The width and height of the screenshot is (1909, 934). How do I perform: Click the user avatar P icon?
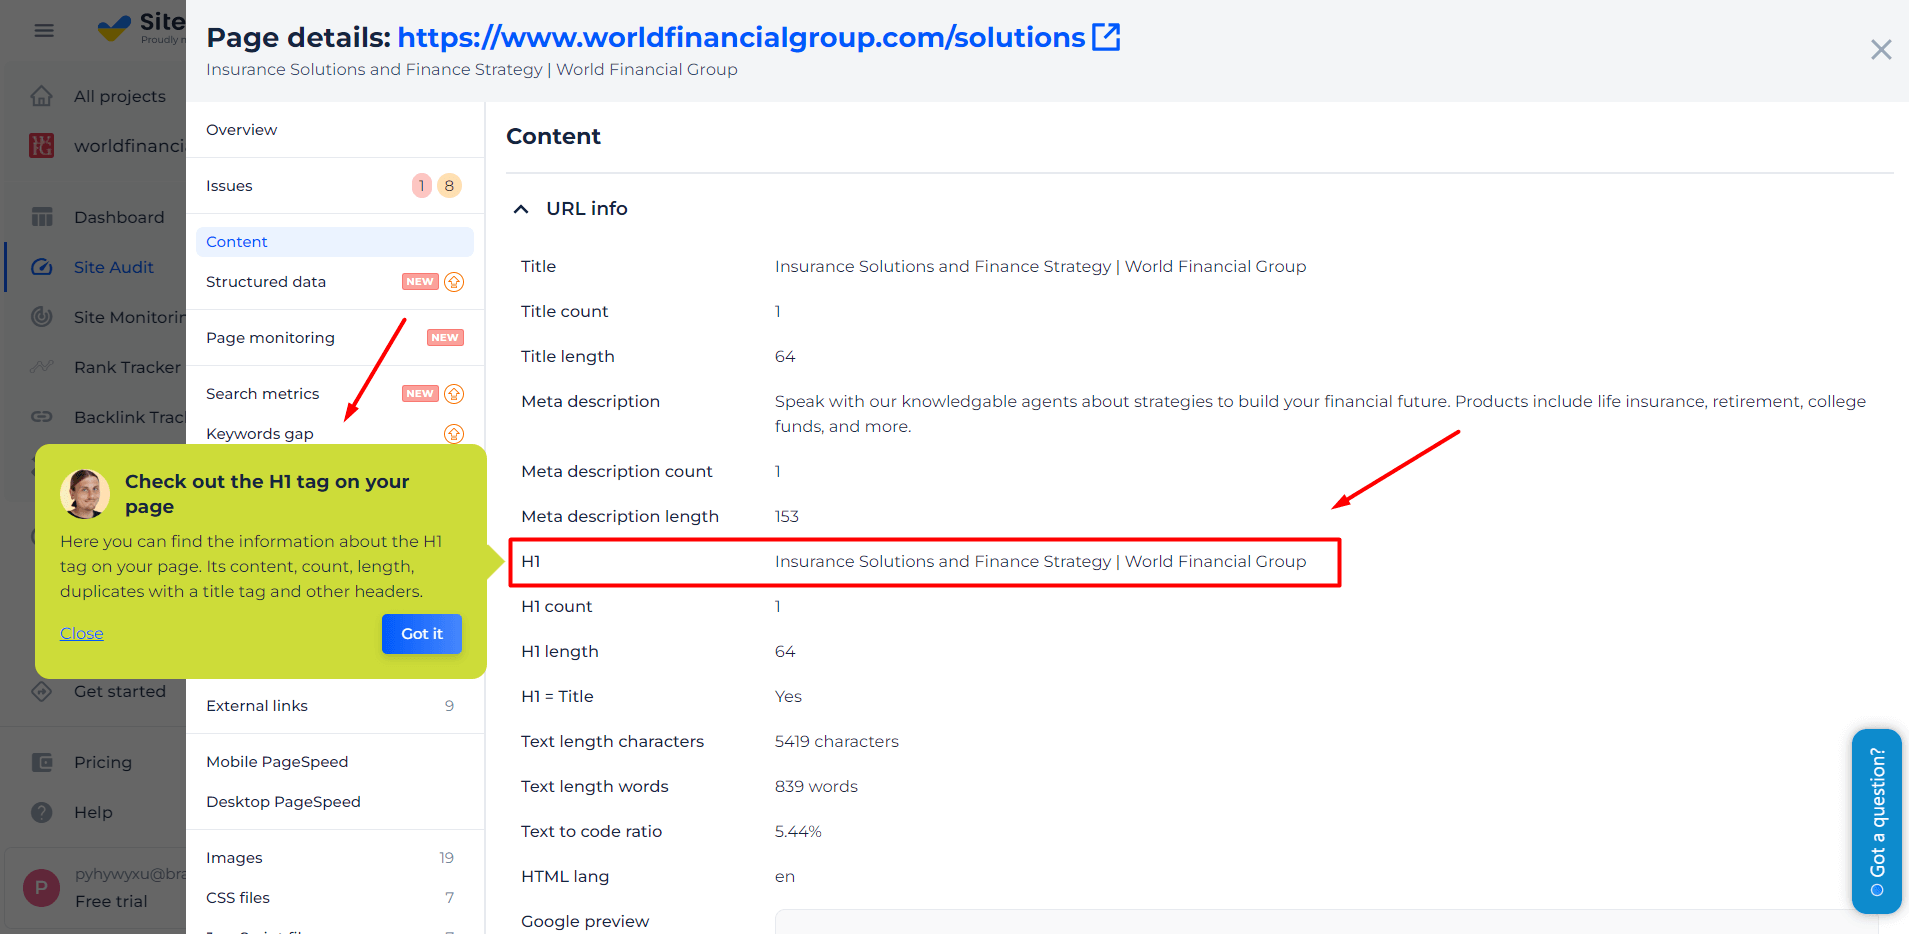41,887
